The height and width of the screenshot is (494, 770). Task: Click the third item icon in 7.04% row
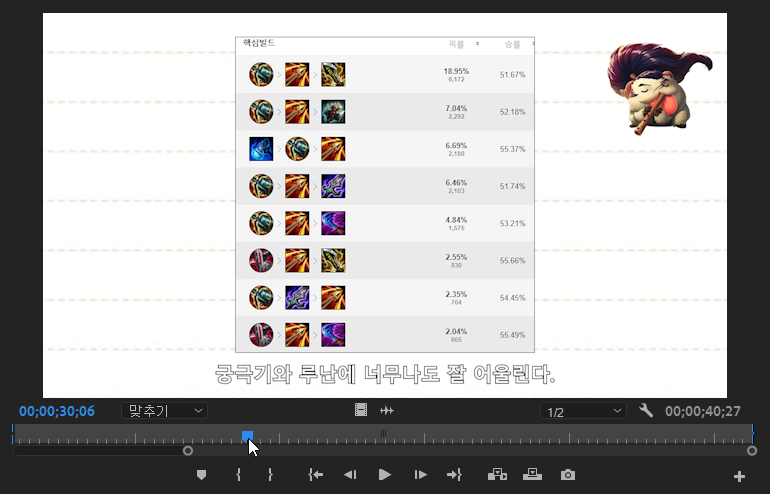point(333,112)
